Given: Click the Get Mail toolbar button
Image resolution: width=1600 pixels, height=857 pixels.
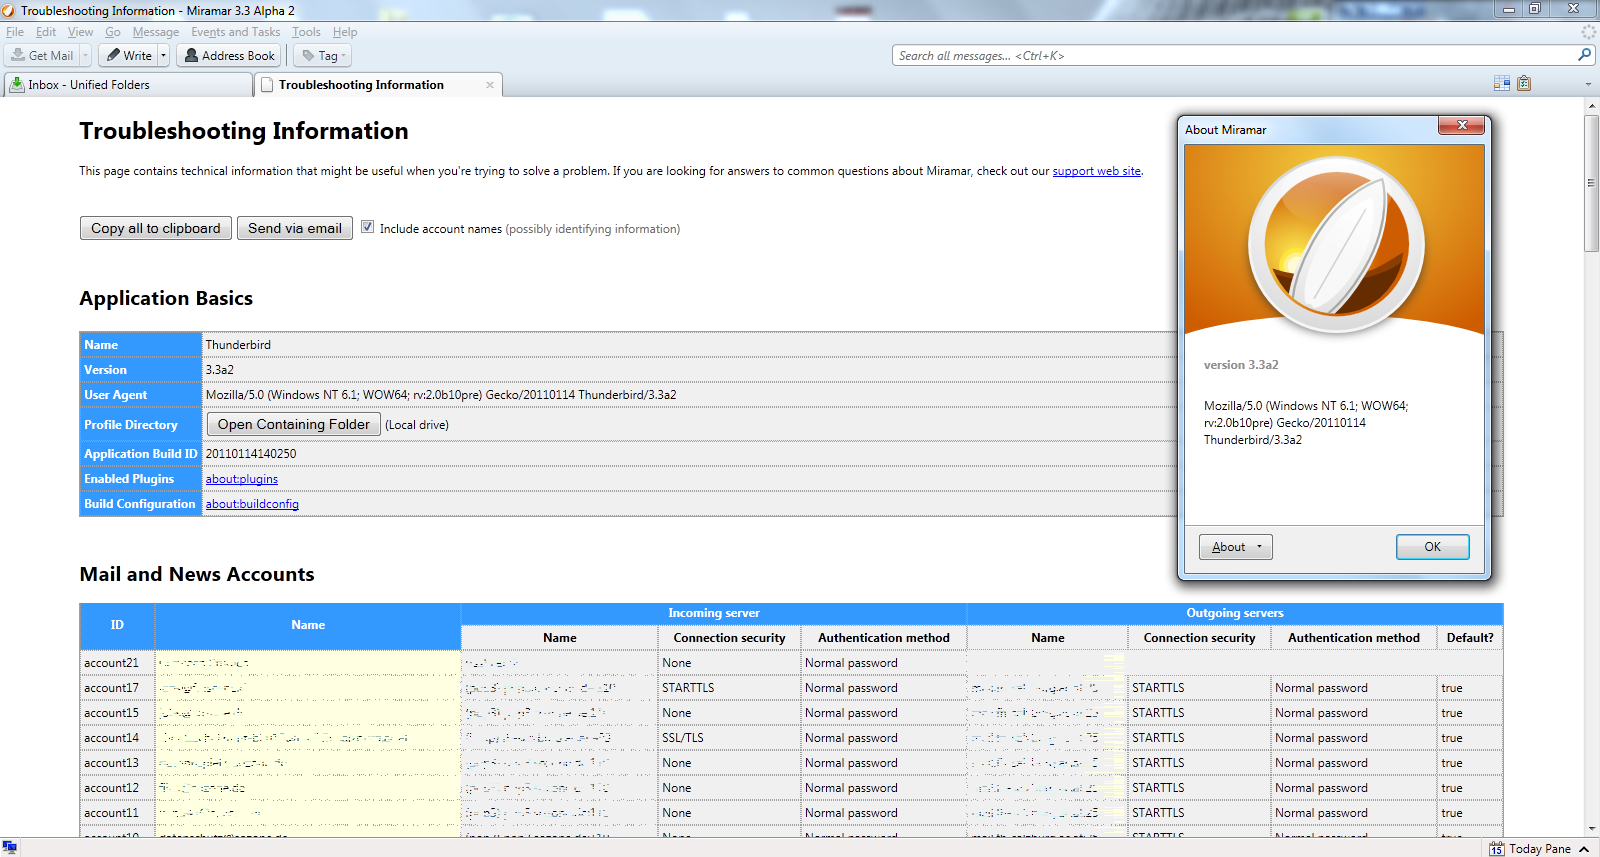Looking at the screenshot, I should [42, 56].
